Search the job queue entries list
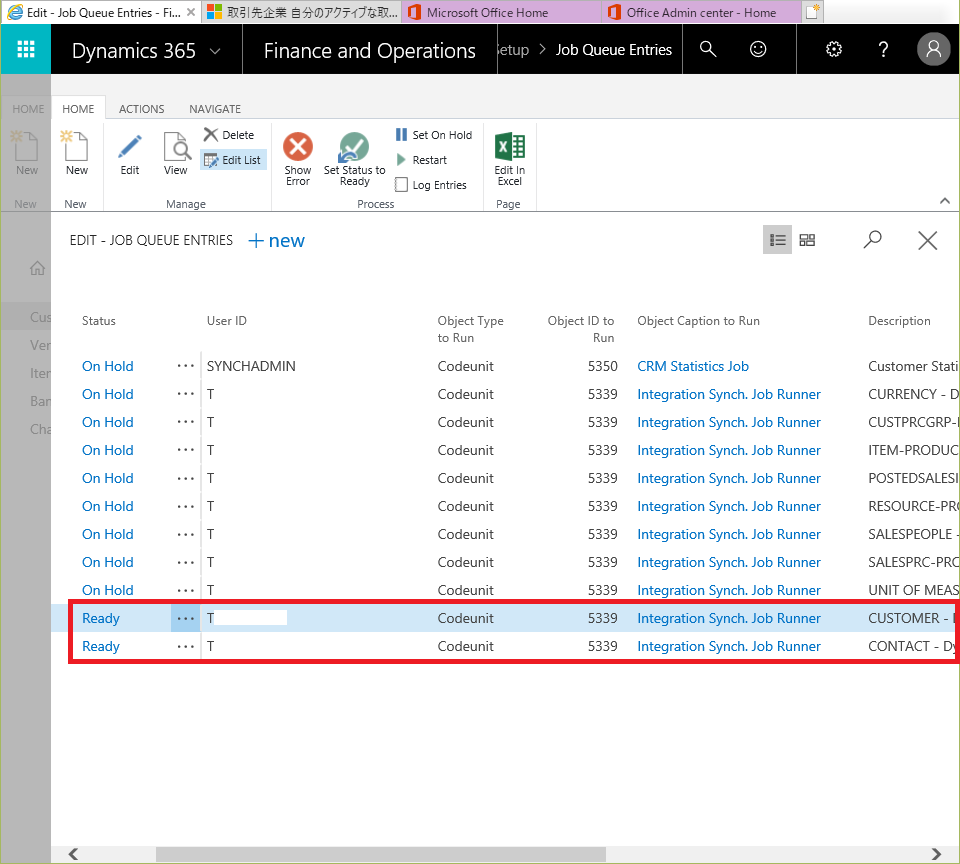960x864 pixels. 872,239
